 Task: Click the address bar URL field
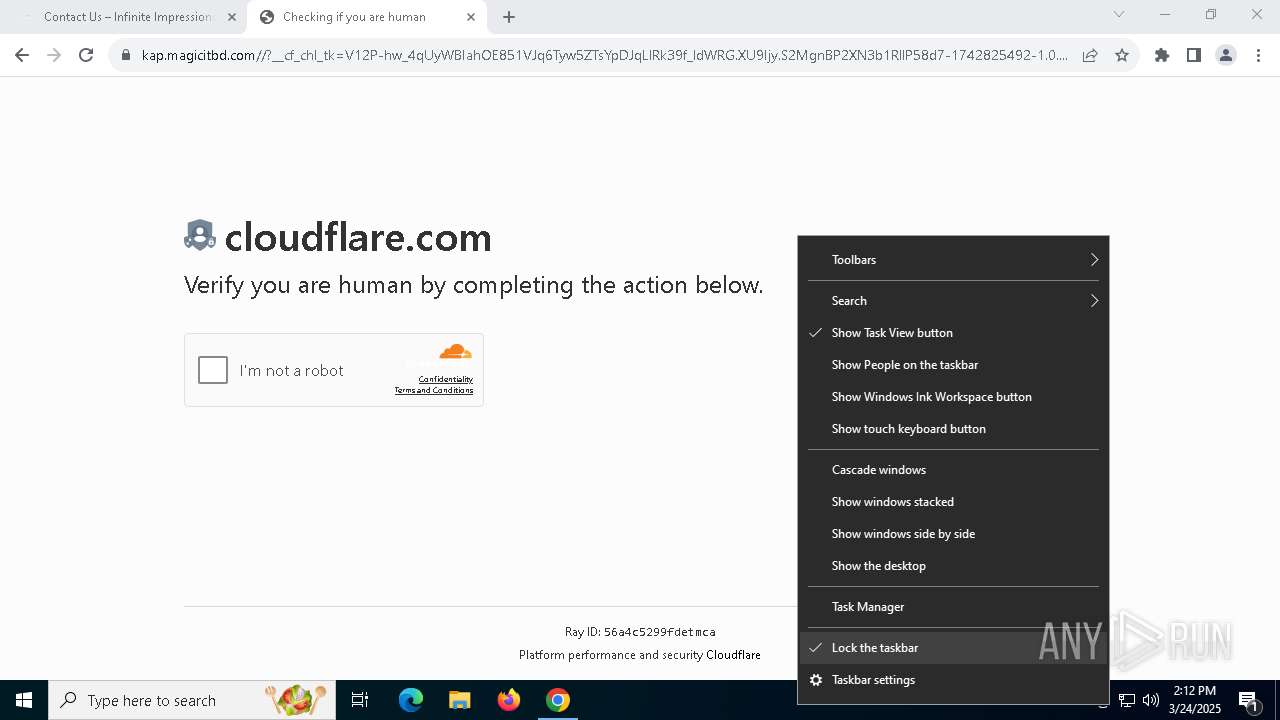(x=604, y=55)
